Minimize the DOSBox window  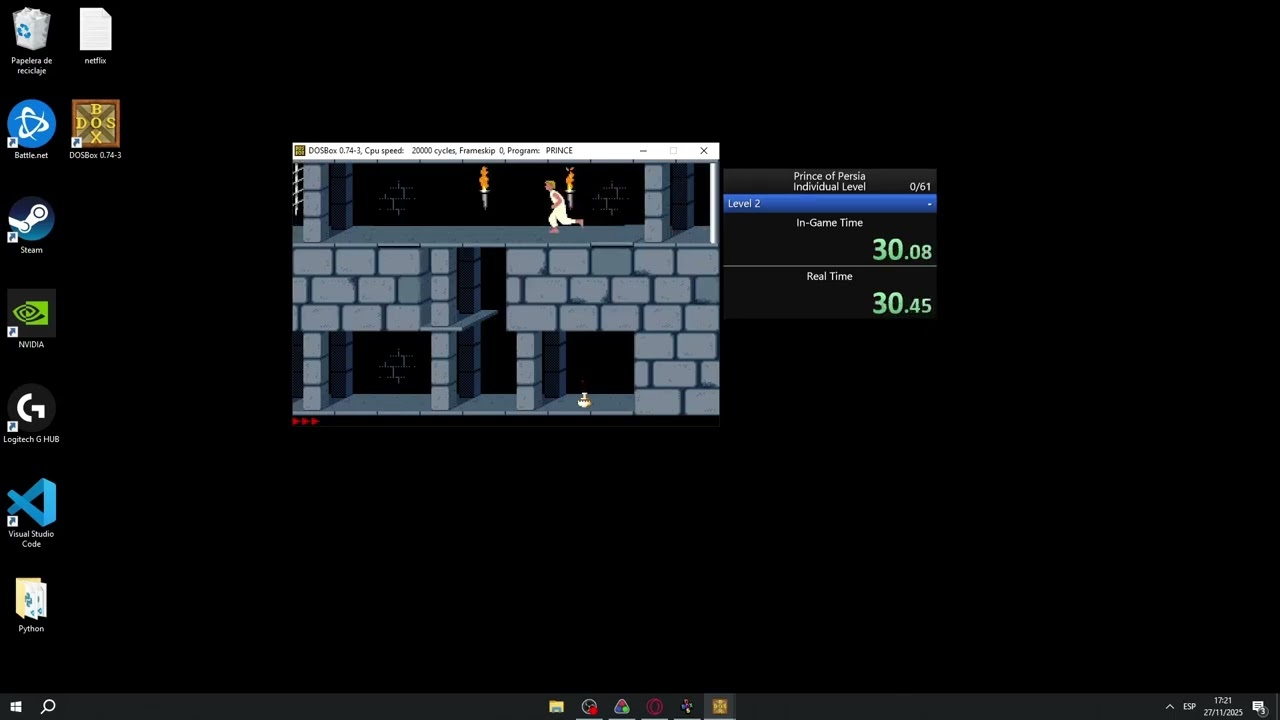(643, 151)
